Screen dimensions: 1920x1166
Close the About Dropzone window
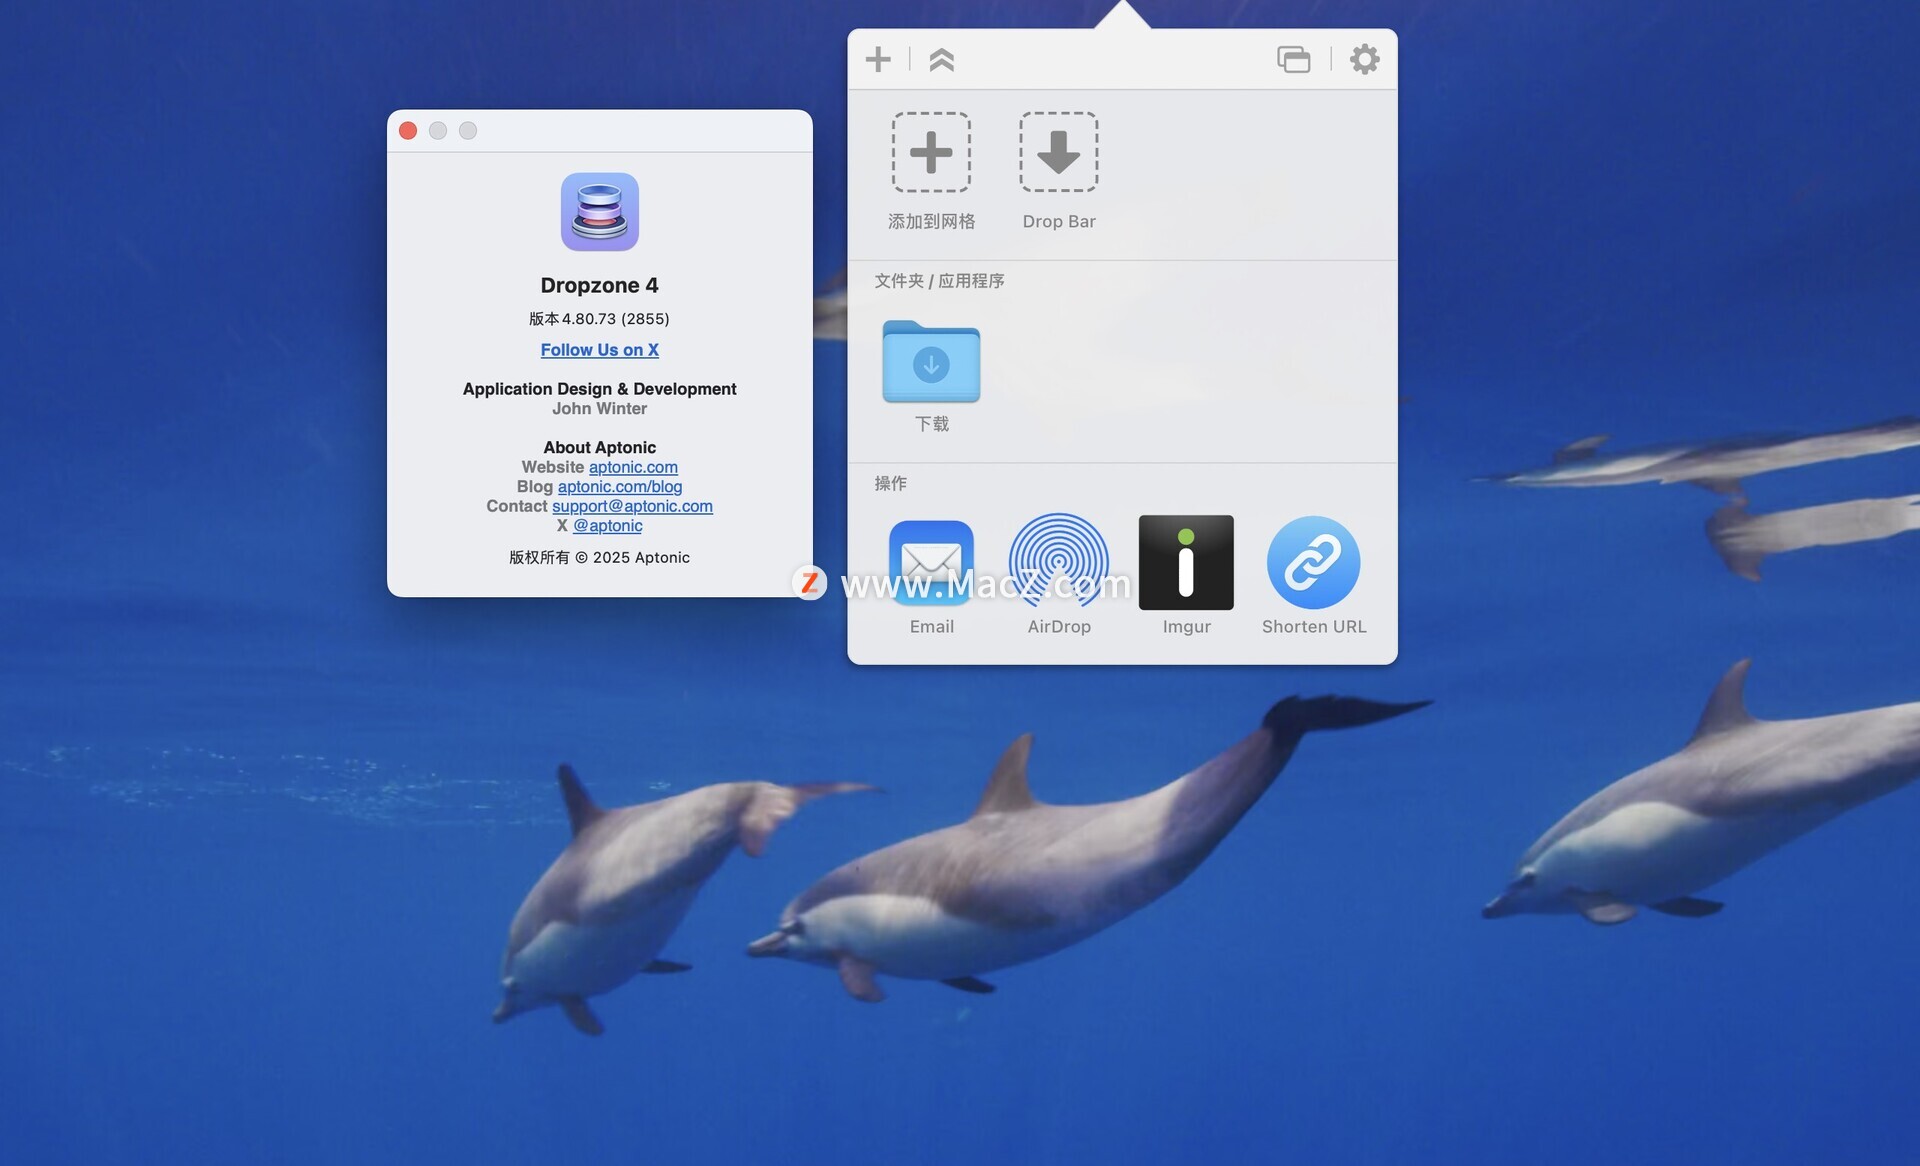pyautogui.click(x=408, y=131)
